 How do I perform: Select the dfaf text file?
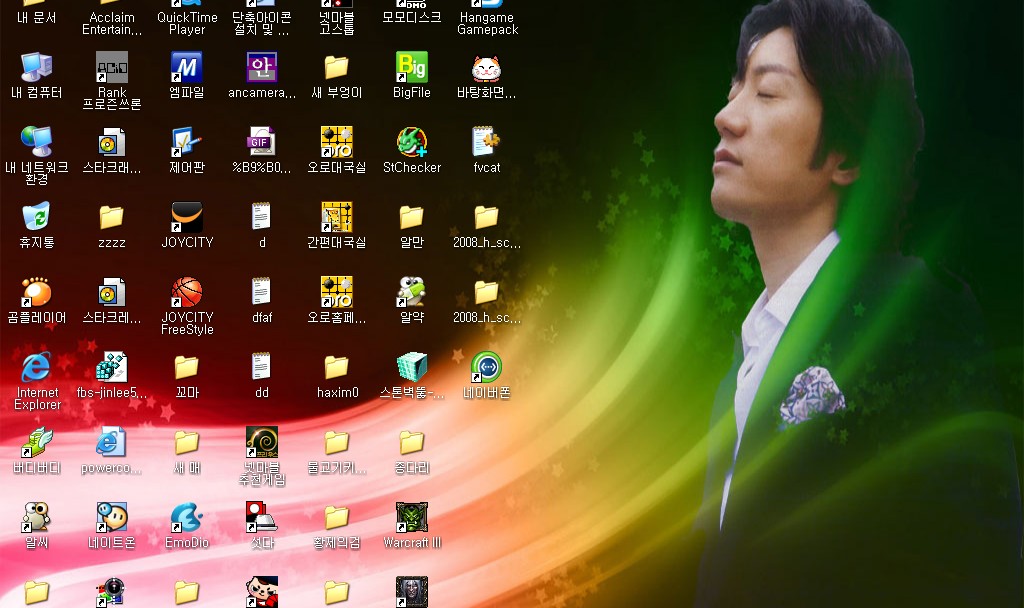(x=262, y=293)
